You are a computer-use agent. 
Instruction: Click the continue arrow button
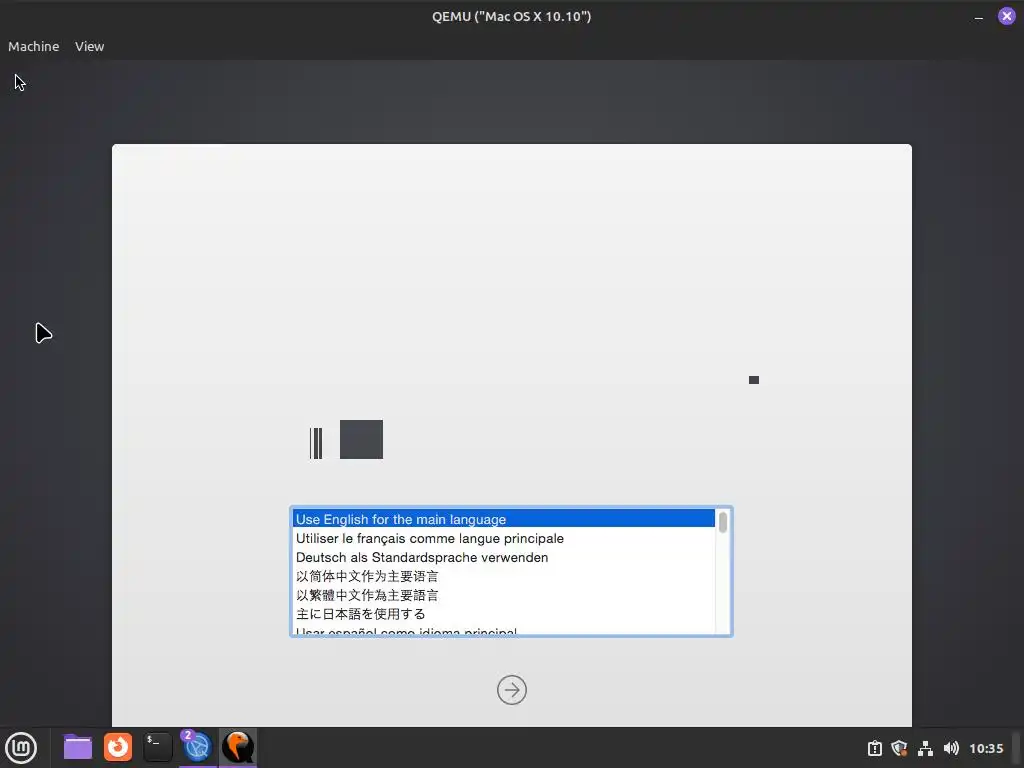tap(511, 690)
